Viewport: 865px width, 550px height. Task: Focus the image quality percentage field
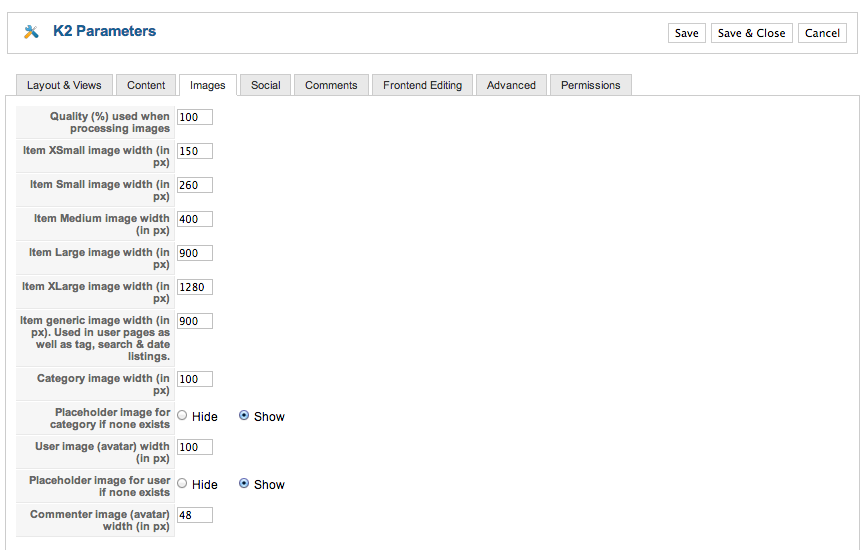pos(195,117)
